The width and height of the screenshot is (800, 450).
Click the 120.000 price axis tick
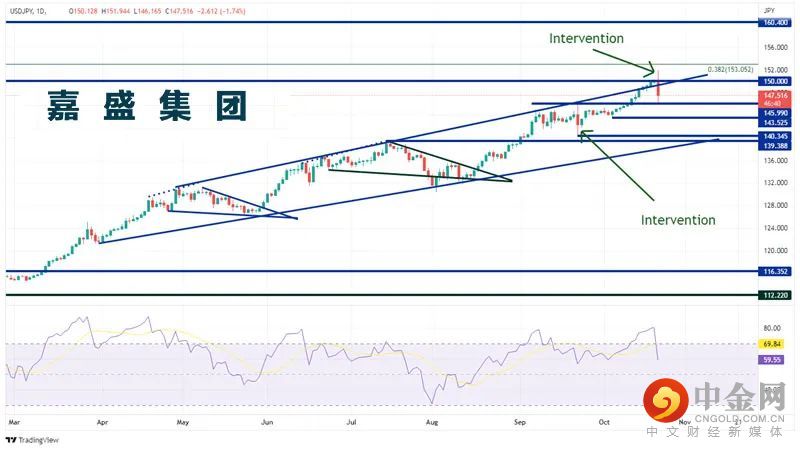[x=775, y=251]
